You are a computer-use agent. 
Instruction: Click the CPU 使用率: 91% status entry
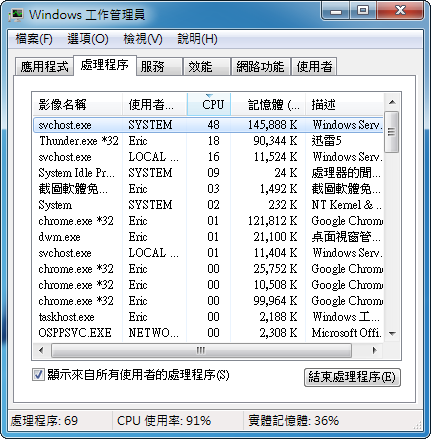(x=164, y=421)
